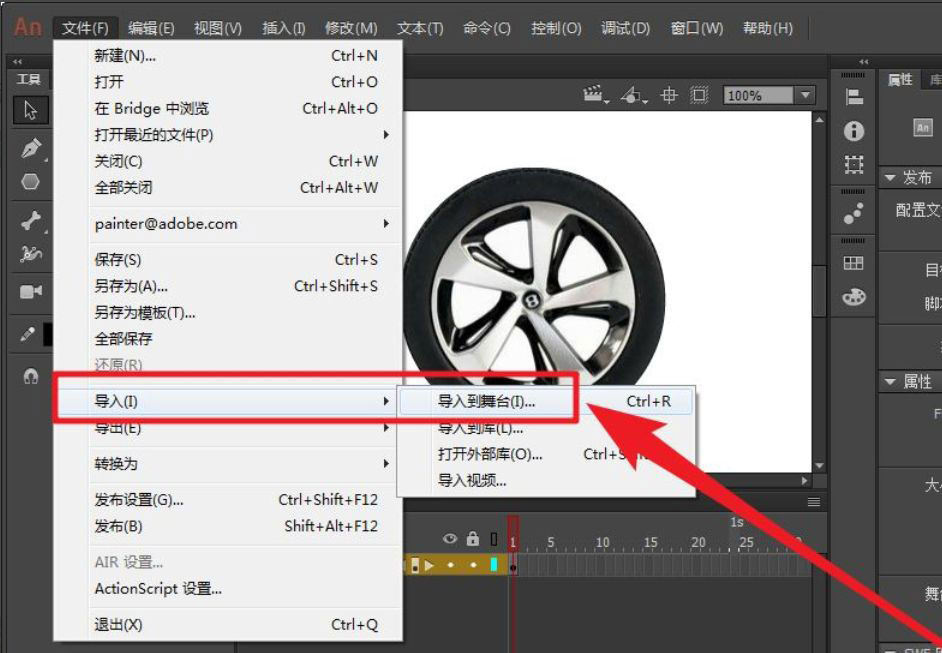Screen dimensions: 942x653
Task: Open the Color panel dots icon
Action: coord(854,213)
